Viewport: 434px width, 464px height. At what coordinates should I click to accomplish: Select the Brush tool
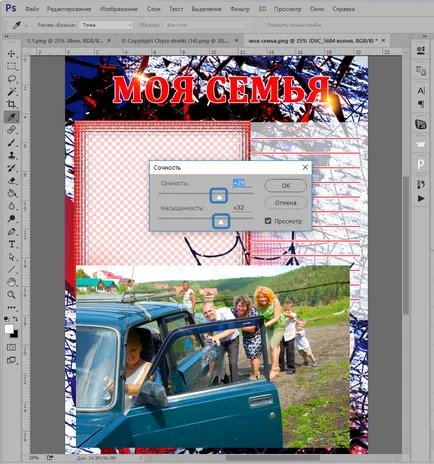pyautogui.click(x=11, y=143)
